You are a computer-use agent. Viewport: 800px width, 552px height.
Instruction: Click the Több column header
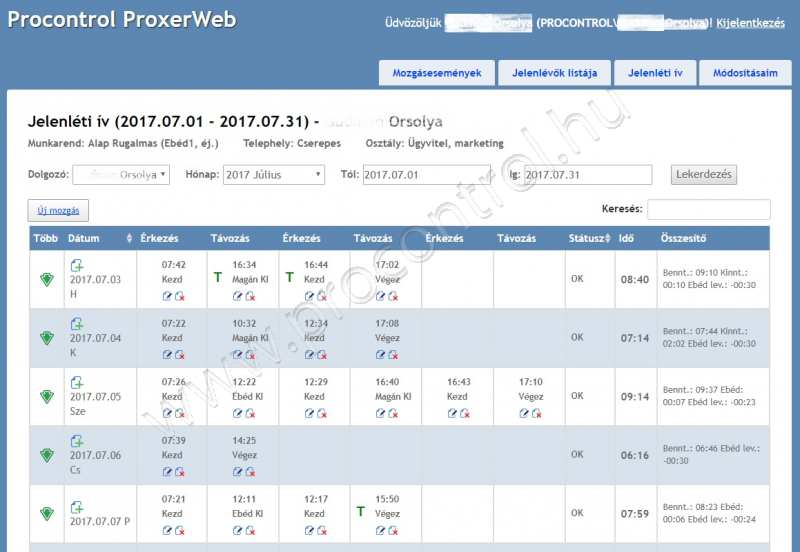45,238
